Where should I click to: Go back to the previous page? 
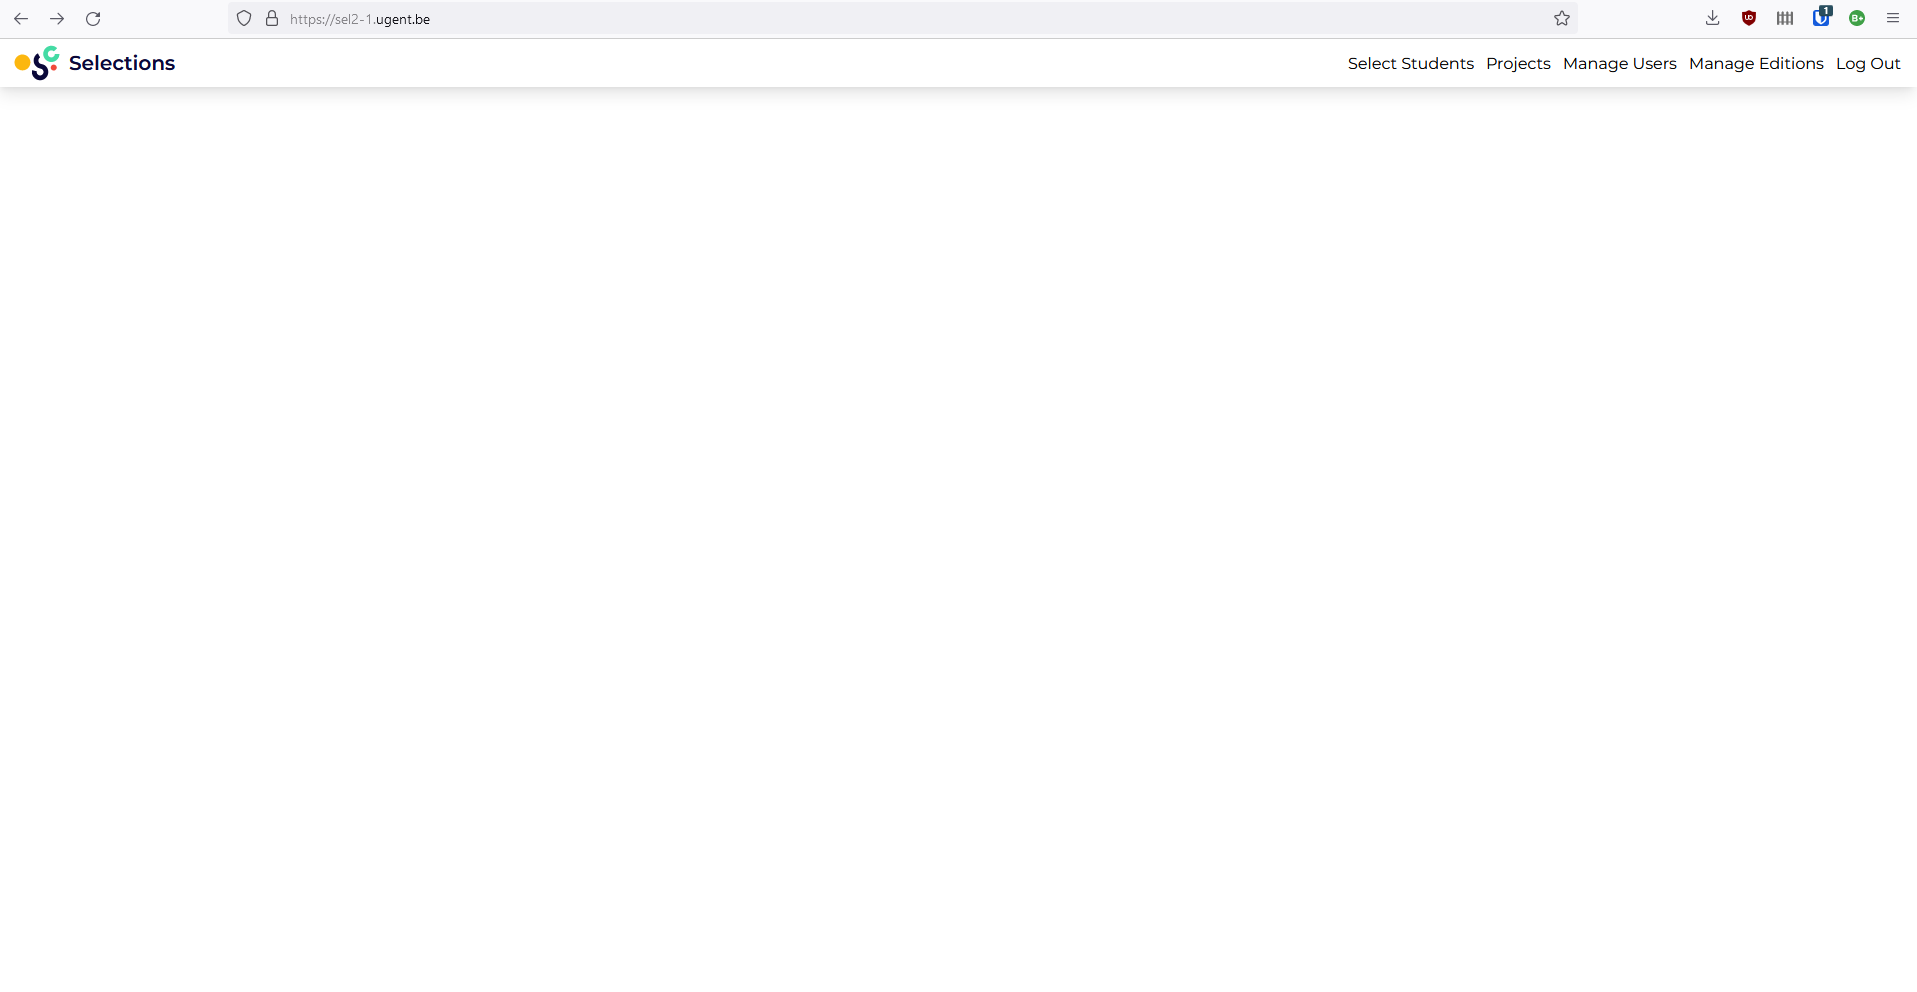21,19
